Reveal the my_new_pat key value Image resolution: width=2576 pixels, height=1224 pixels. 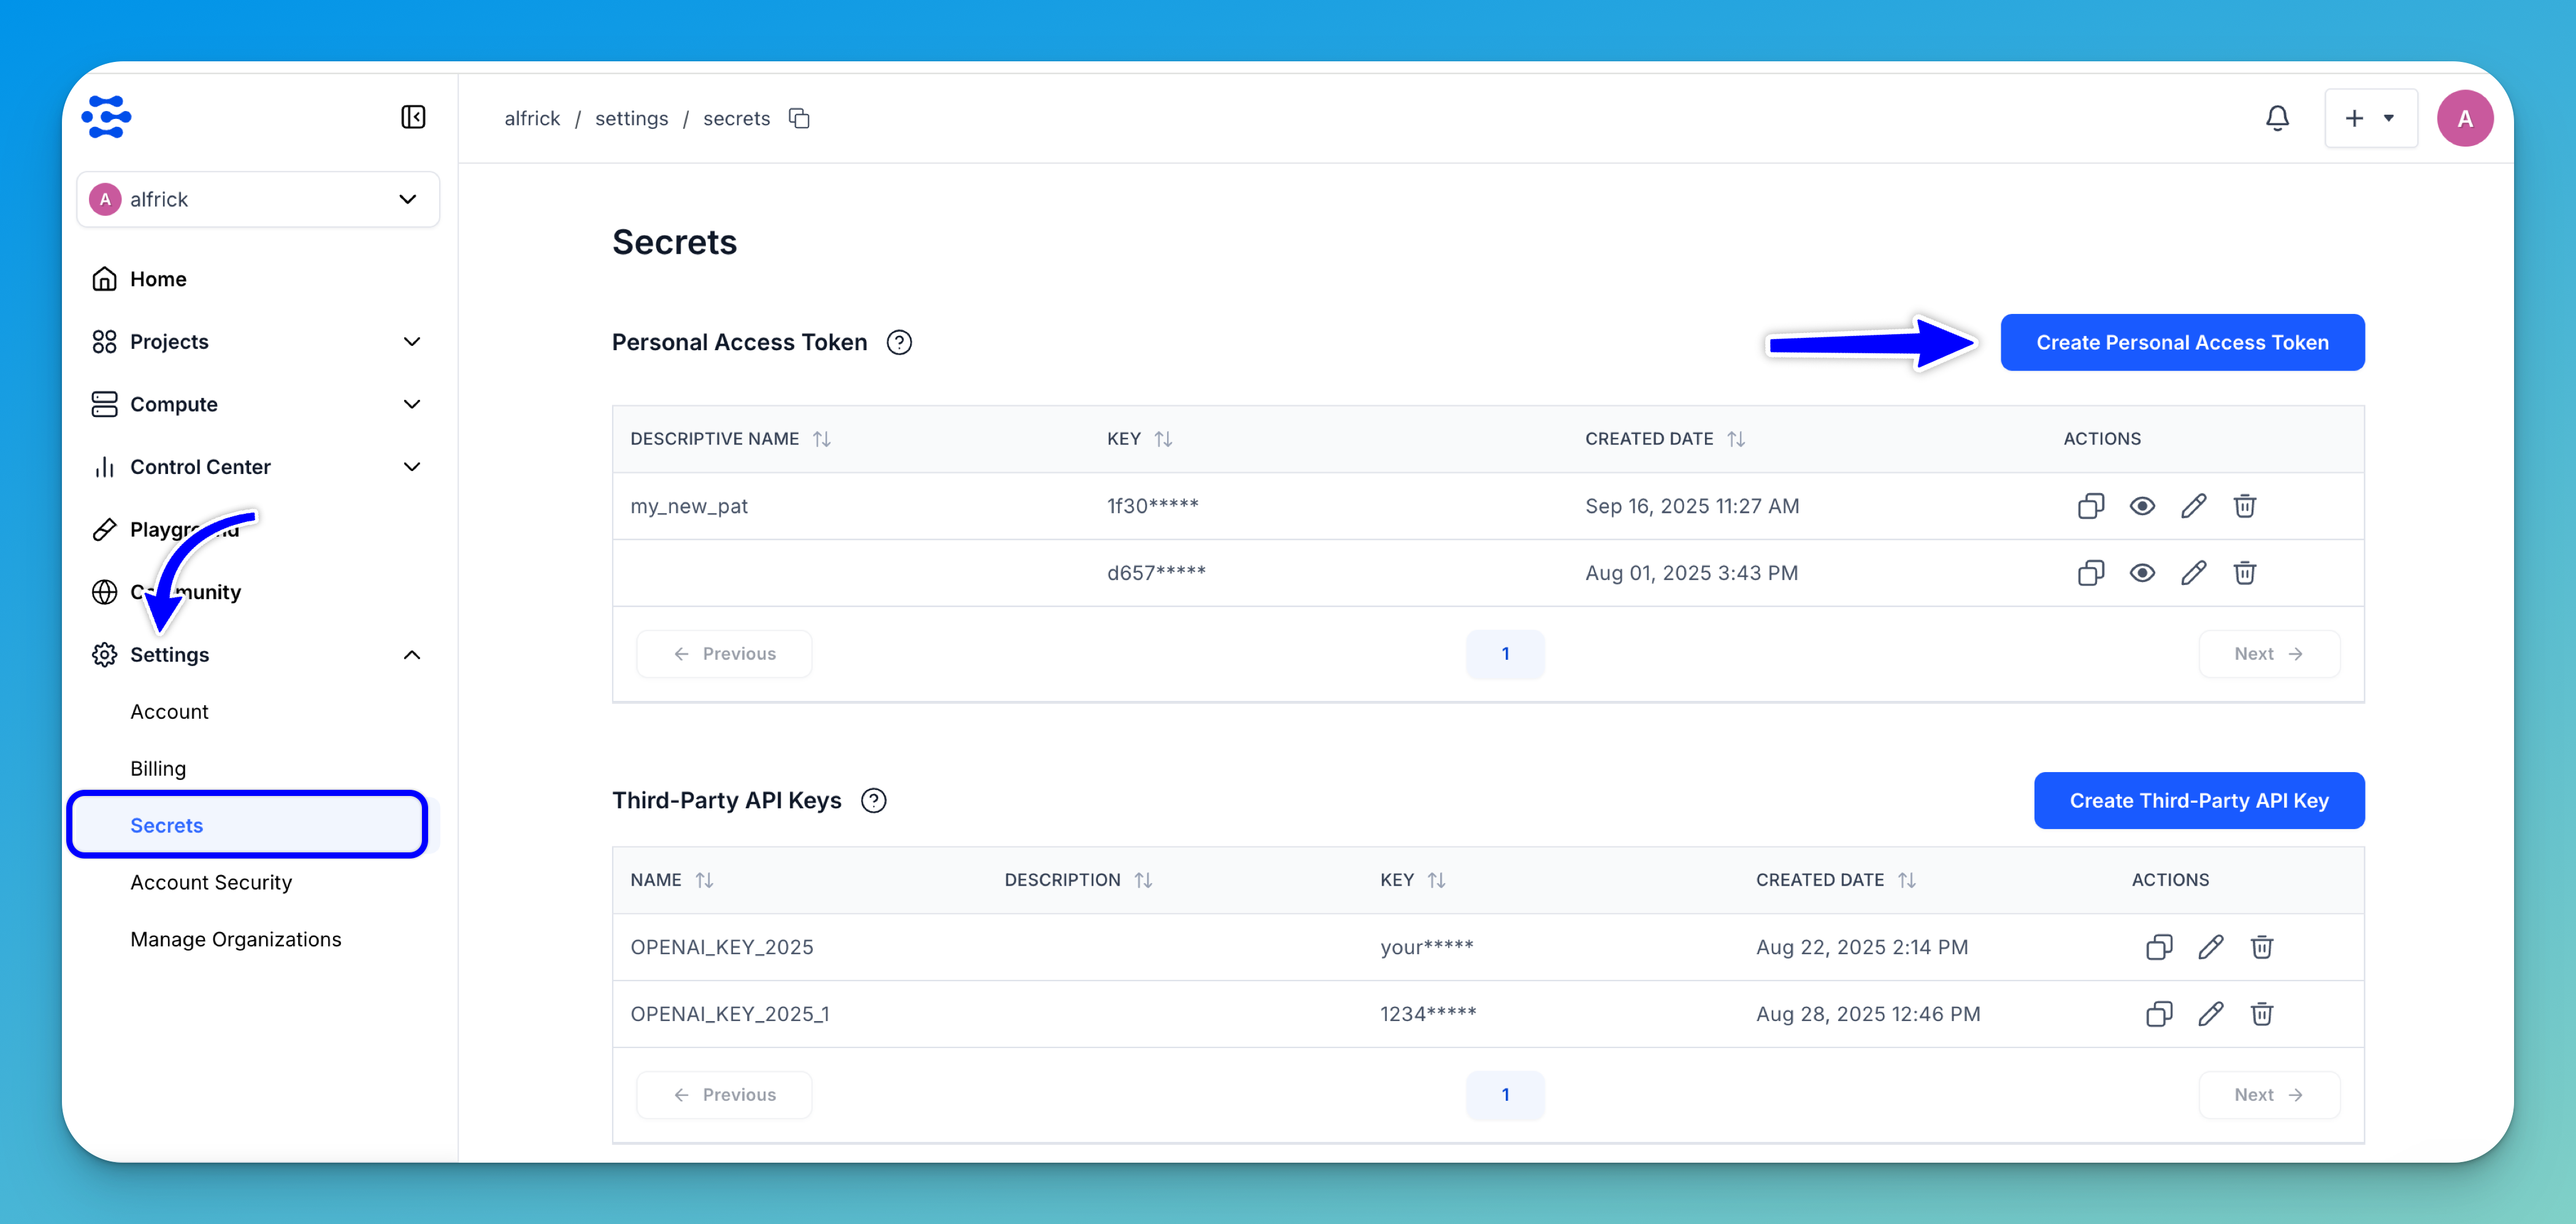(x=2141, y=506)
